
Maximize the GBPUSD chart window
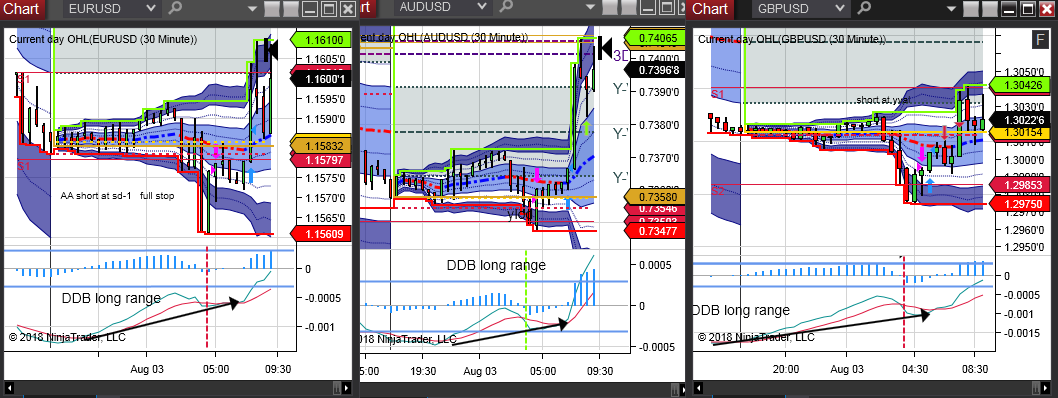point(1027,9)
